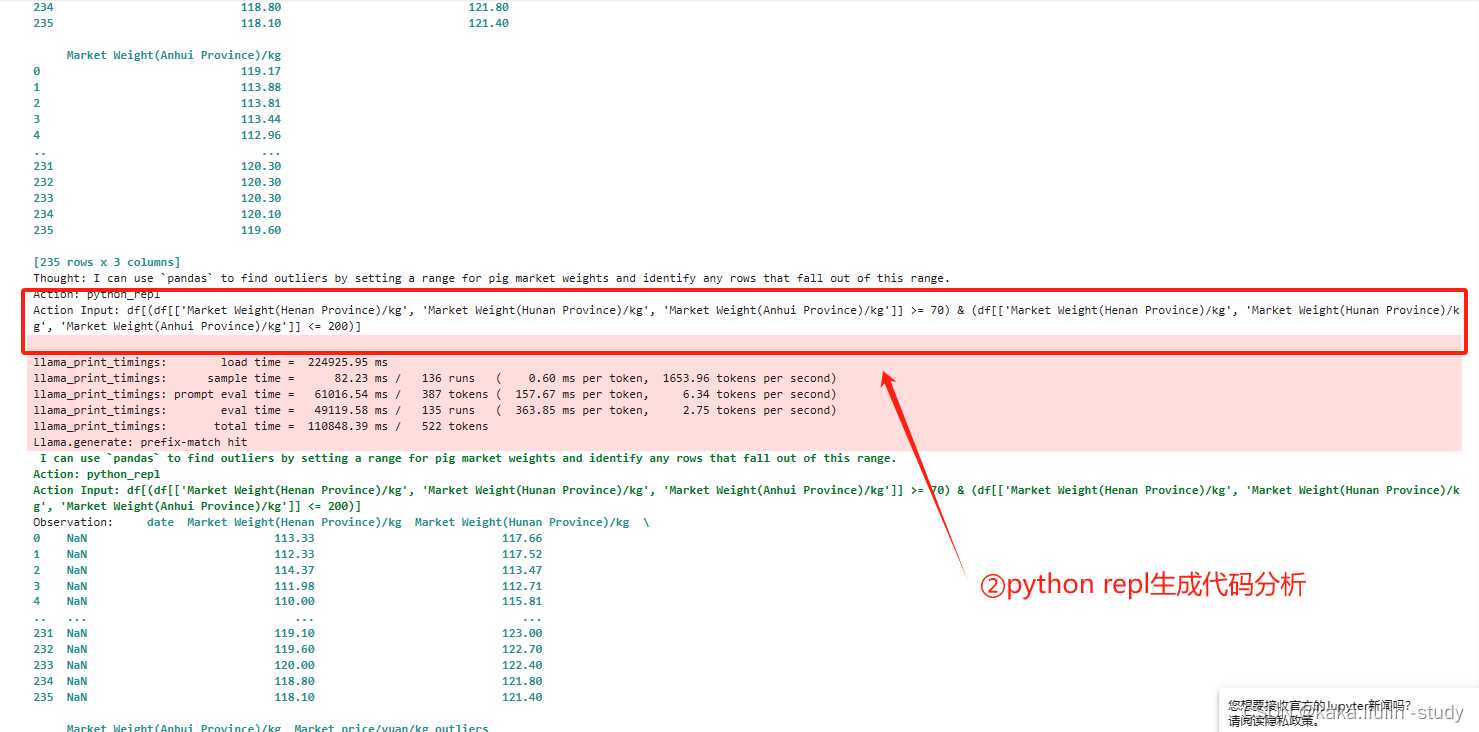The width and height of the screenshot is (1479, 732).
Task: Click Hunan weight value 117.66
Action: point(522,538)
